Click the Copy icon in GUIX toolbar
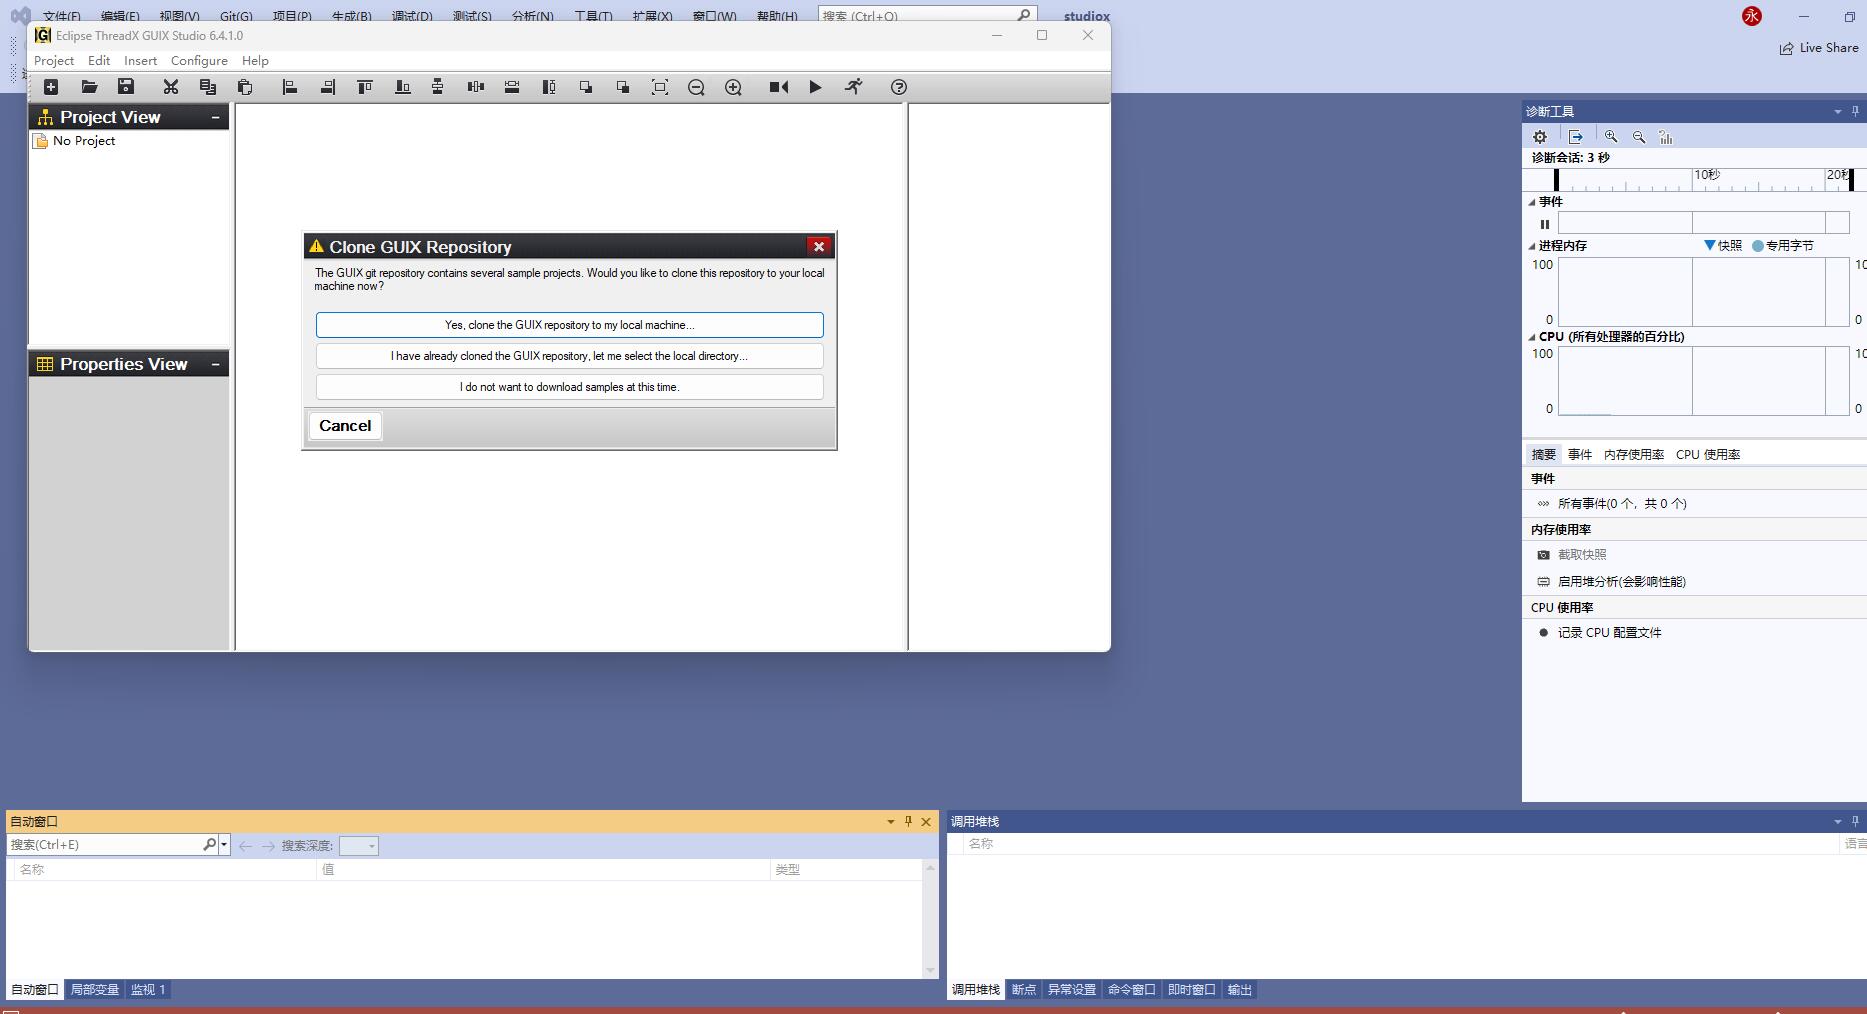Viewport: 1867px width, 1014px height. (208, 87)
